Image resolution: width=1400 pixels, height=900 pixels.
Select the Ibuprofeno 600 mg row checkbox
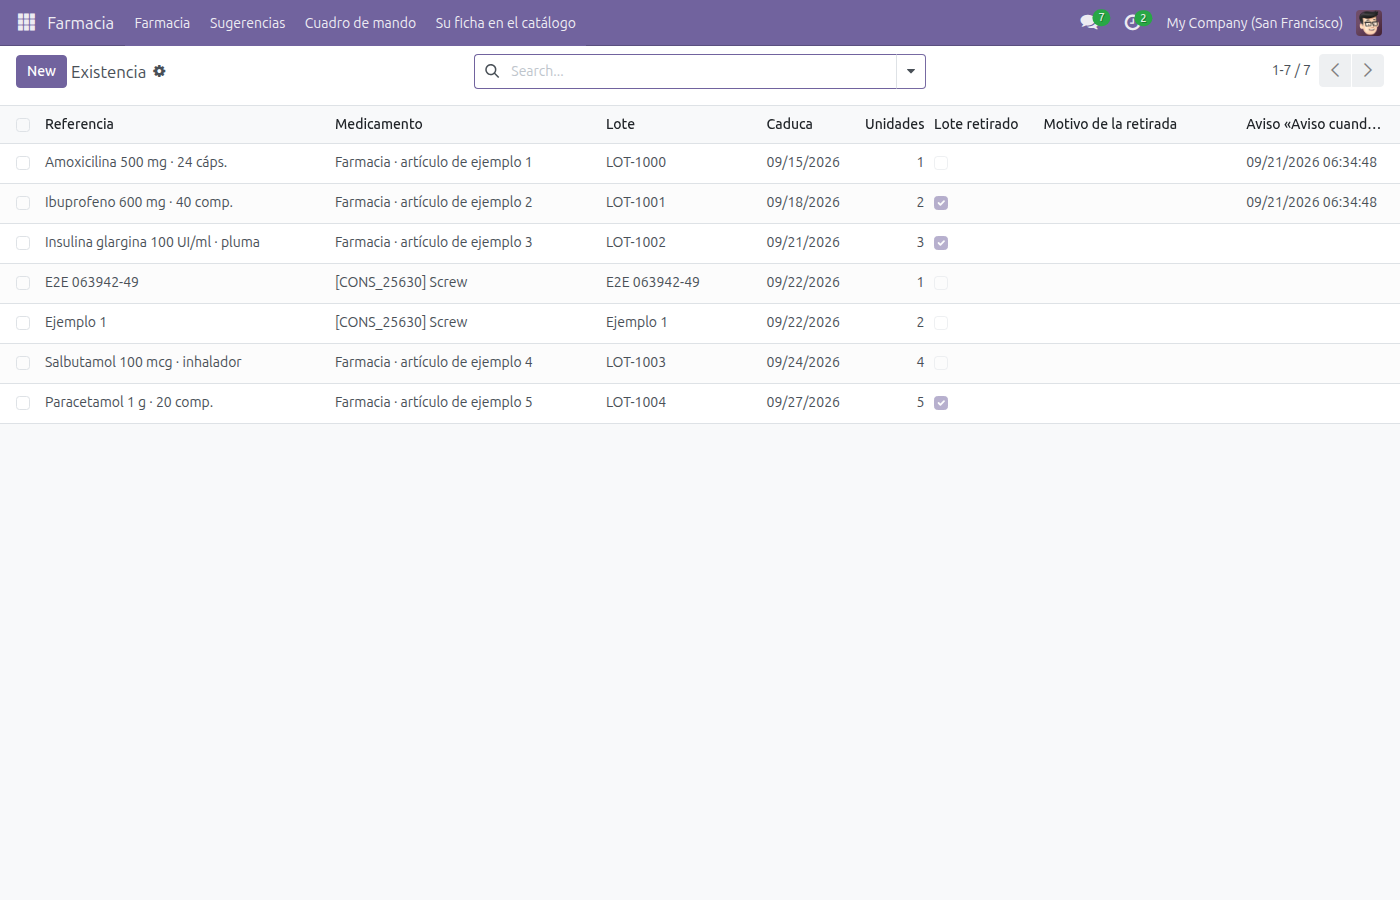point(23,203)
